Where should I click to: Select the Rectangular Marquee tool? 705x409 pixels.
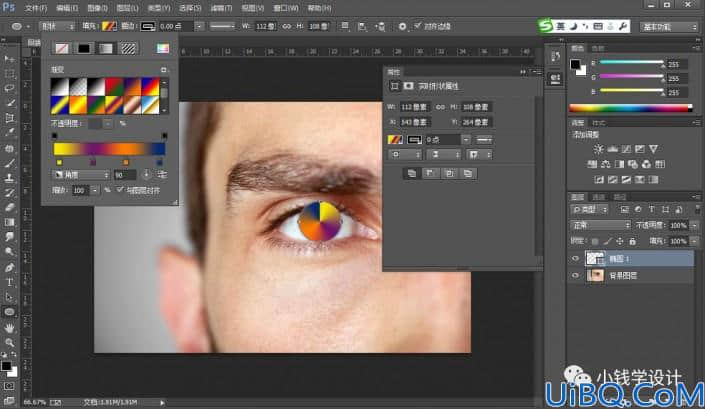point(9,74)
